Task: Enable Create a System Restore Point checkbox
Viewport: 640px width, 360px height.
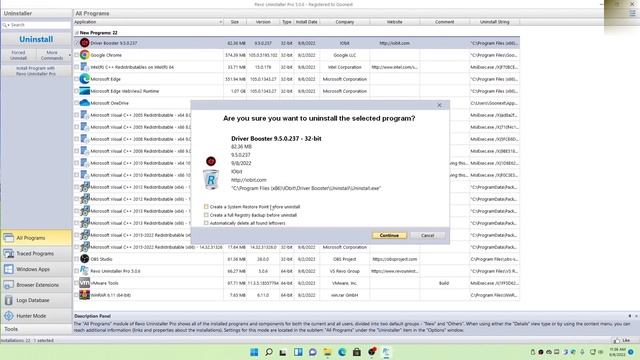Action: (x=206, y=207)
